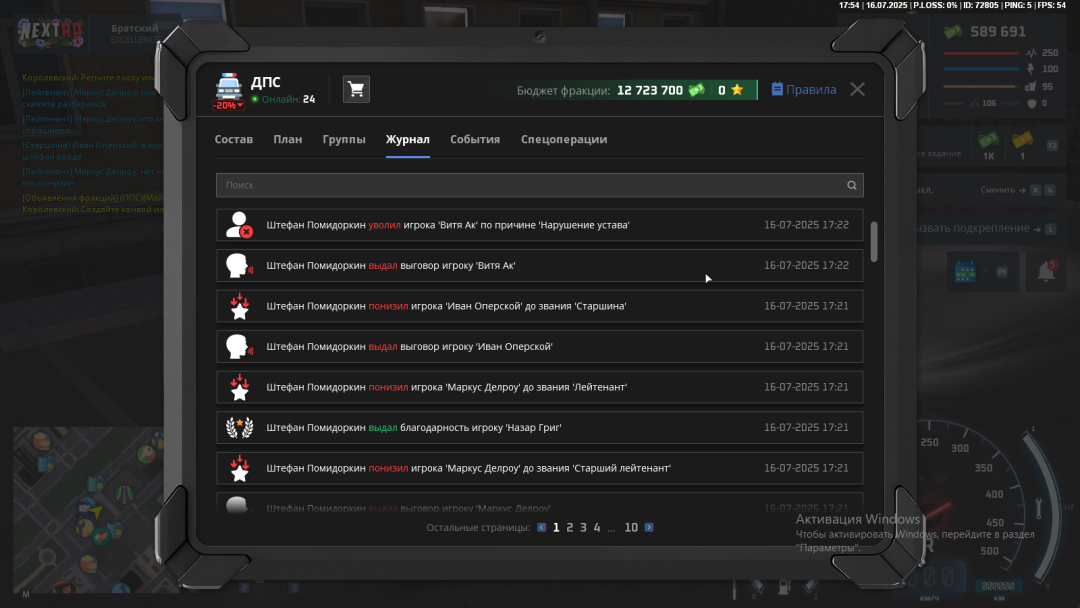Screen dimensions: 1080x608
Task: Click the fired-player icon for 'Витя Ак'
Action: 239,224
